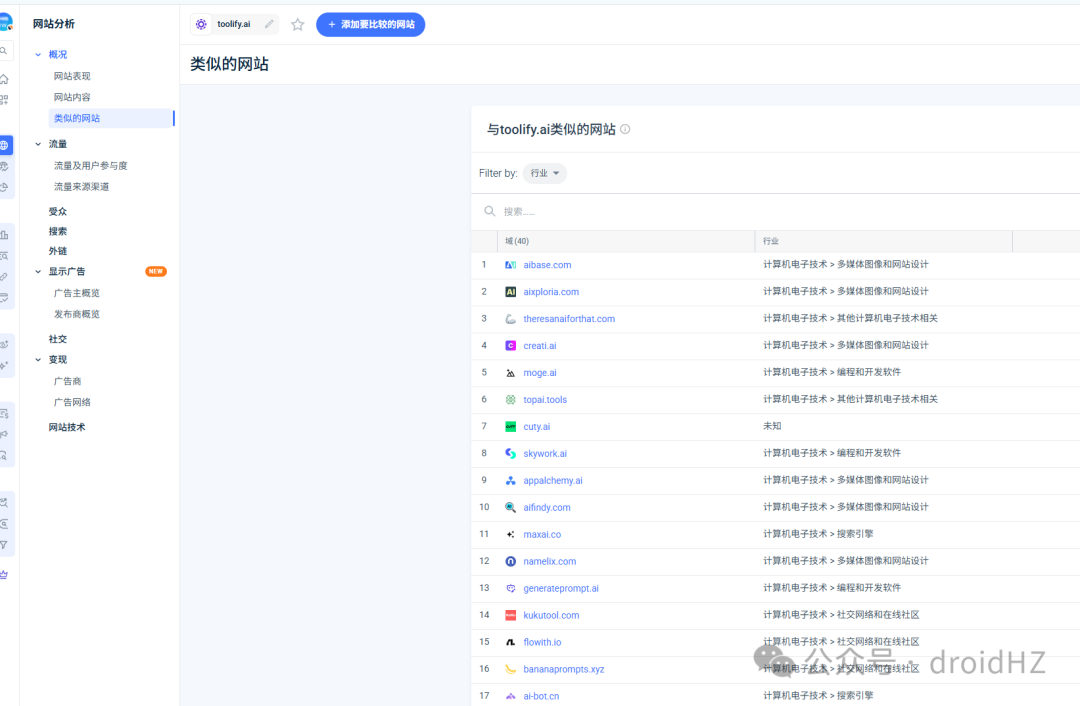Collapse the 显示广告 section chevron
The width and height of the screenshot is (1080, 706).
click(x=39, y=271)
